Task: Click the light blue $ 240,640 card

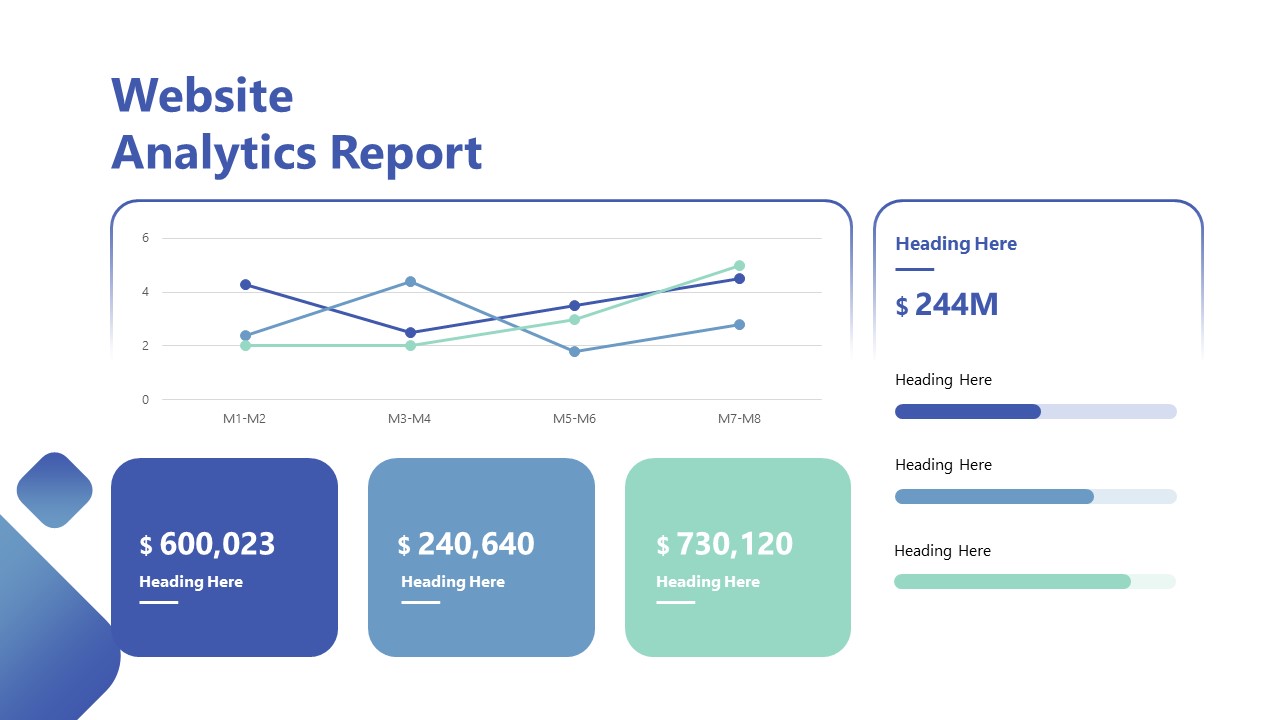Action: (482, 558)
